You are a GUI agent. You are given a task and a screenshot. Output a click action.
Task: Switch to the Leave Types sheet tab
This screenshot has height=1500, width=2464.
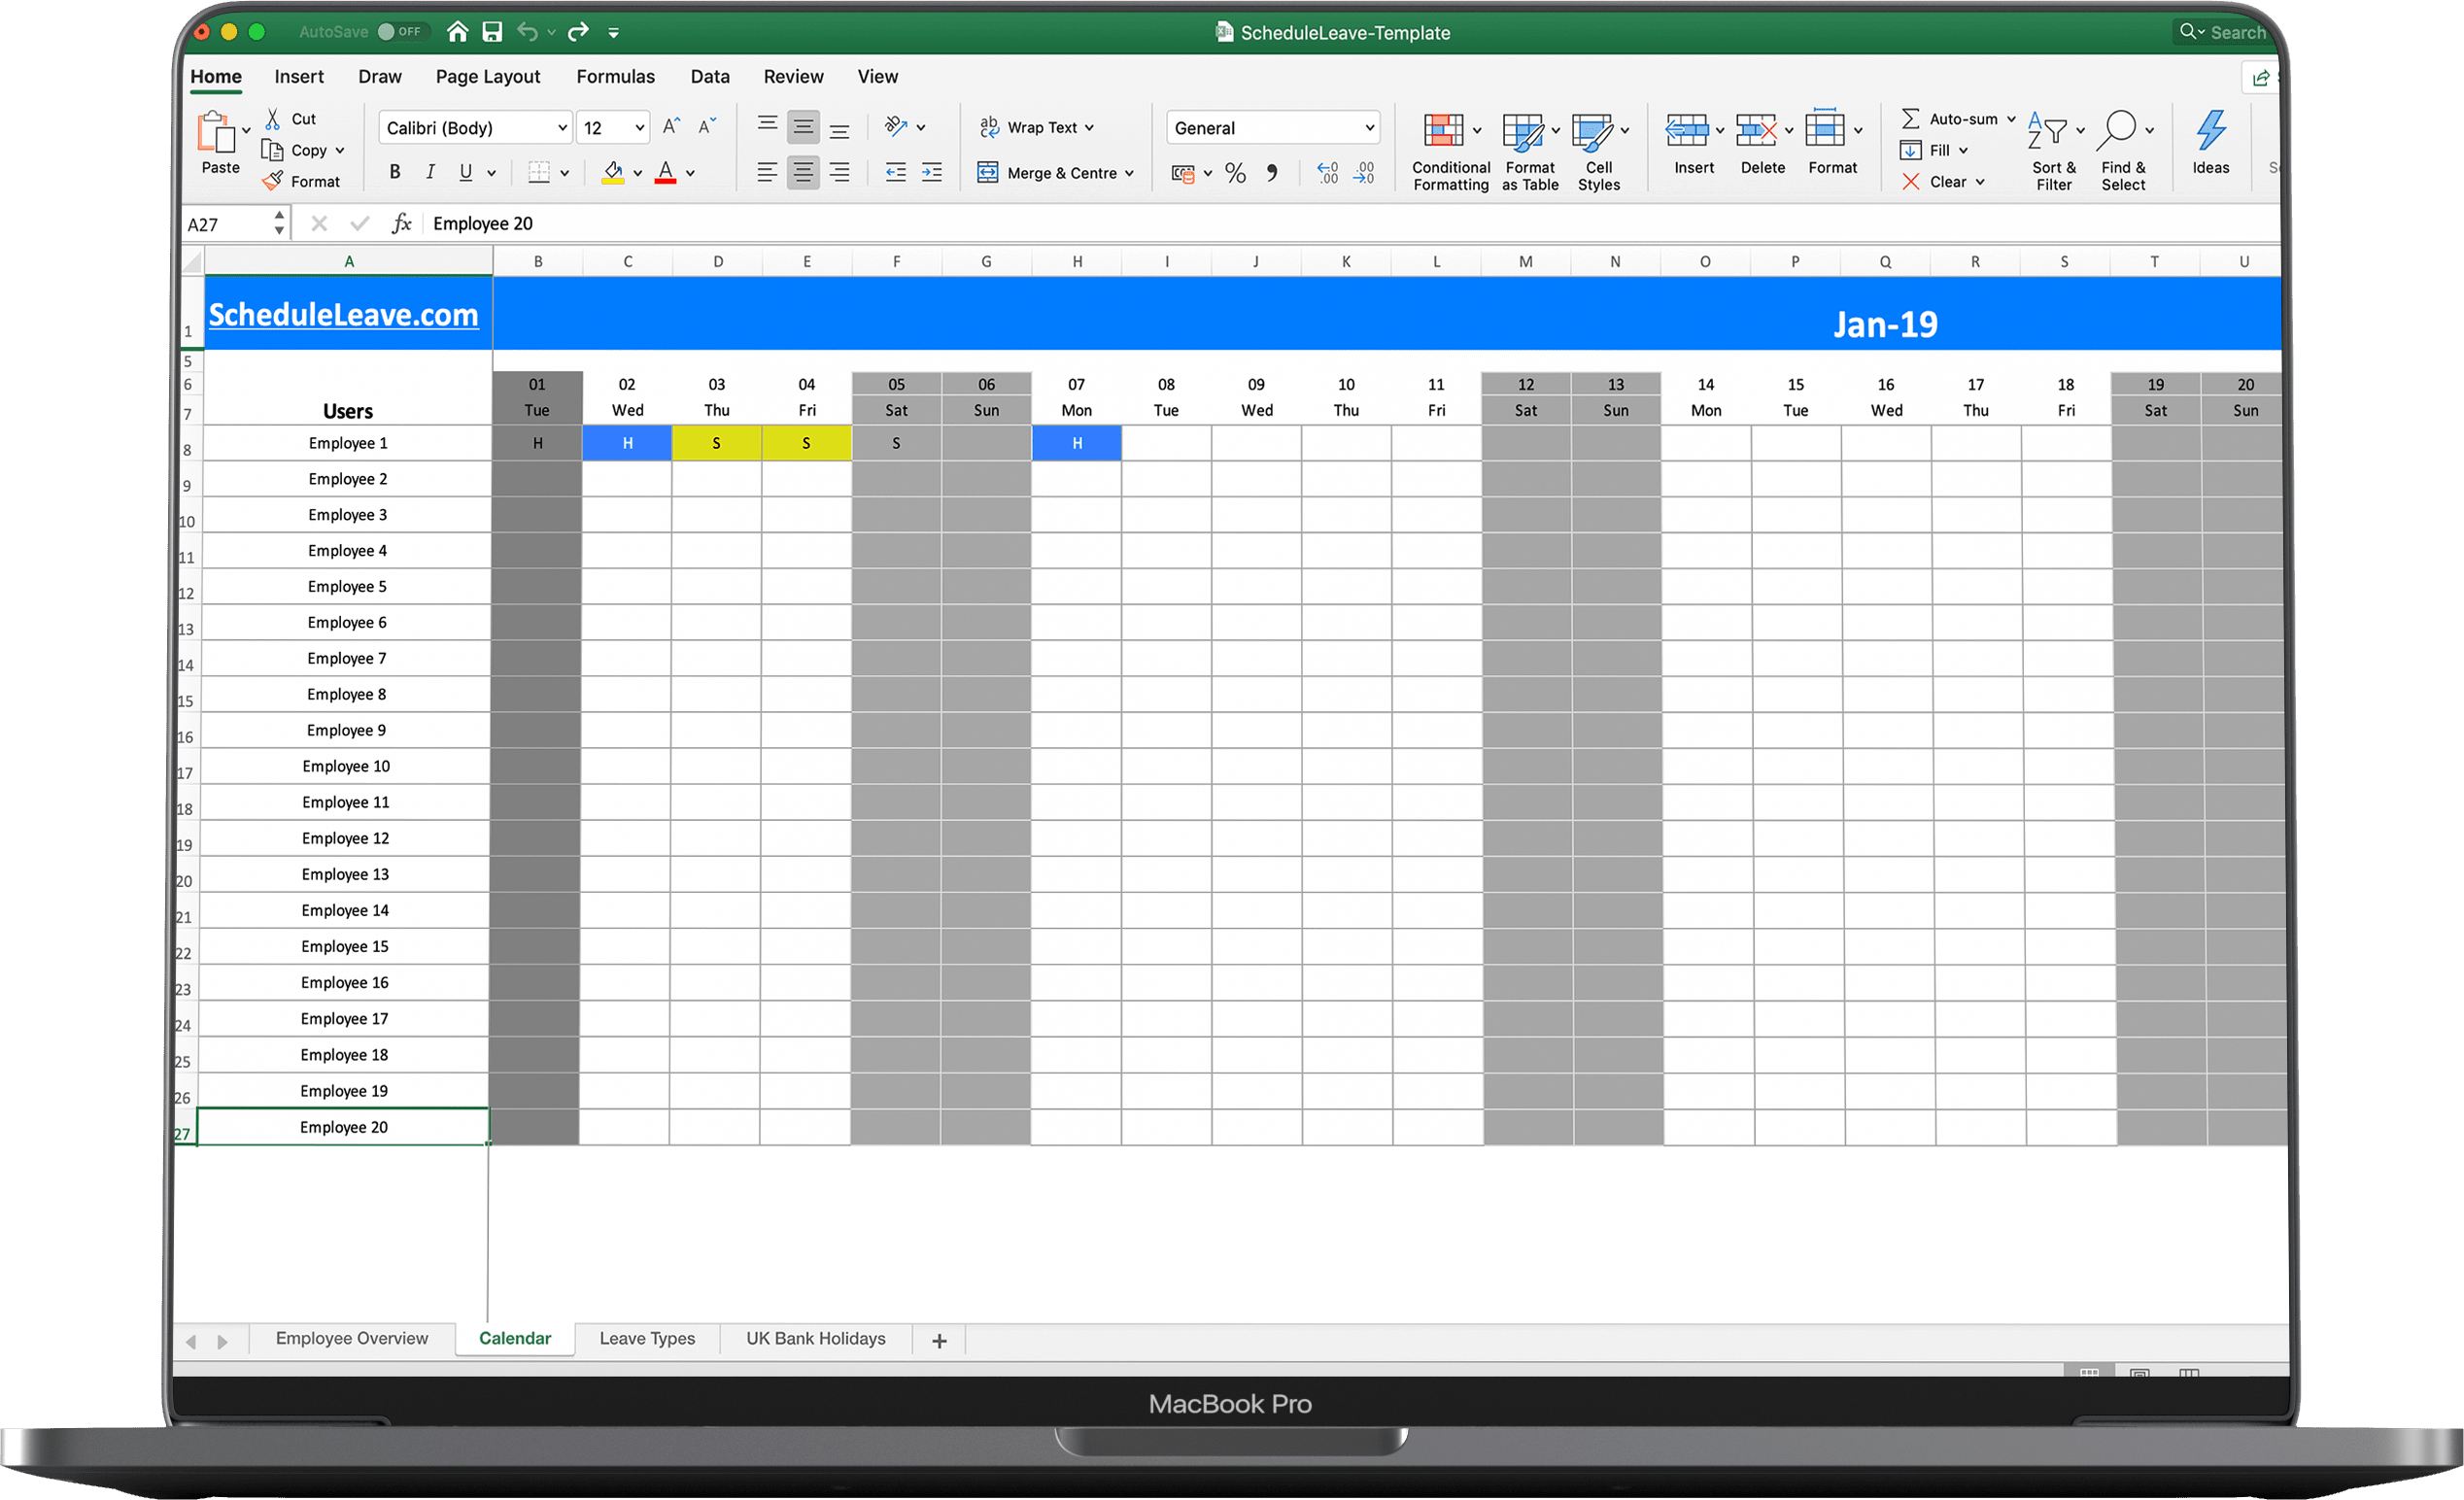pyautogui.click(x=646, y=1340)
